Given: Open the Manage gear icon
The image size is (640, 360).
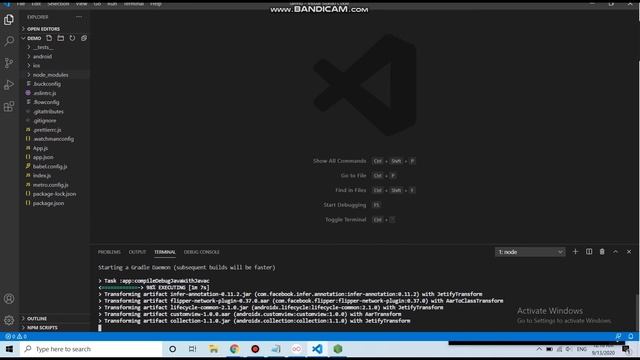Looking at the screenshot, I should [x=9, y=320].
